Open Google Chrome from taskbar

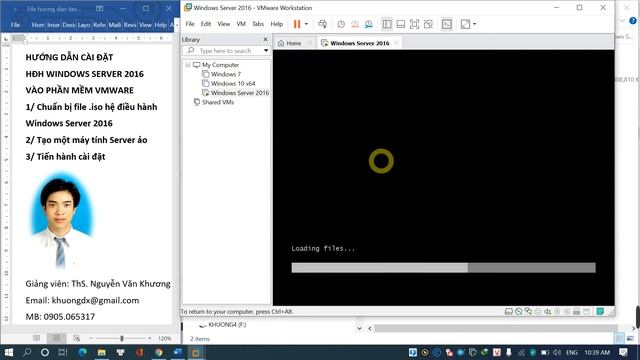point(158,352)
